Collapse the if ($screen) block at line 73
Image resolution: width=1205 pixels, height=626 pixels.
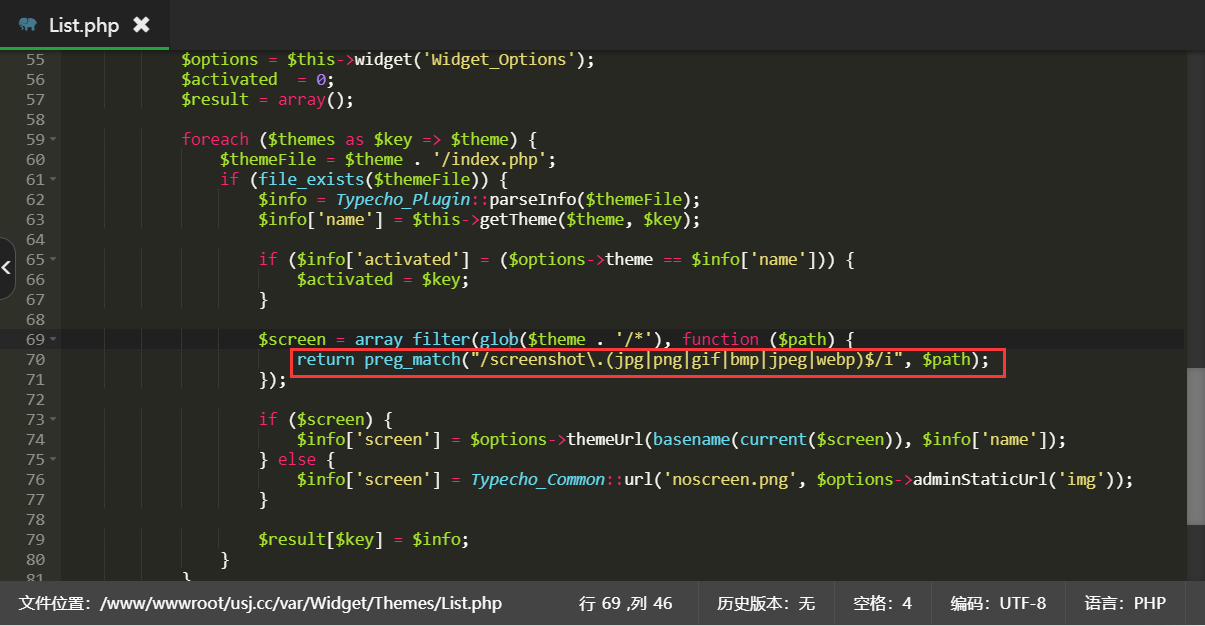pos(53,420)
